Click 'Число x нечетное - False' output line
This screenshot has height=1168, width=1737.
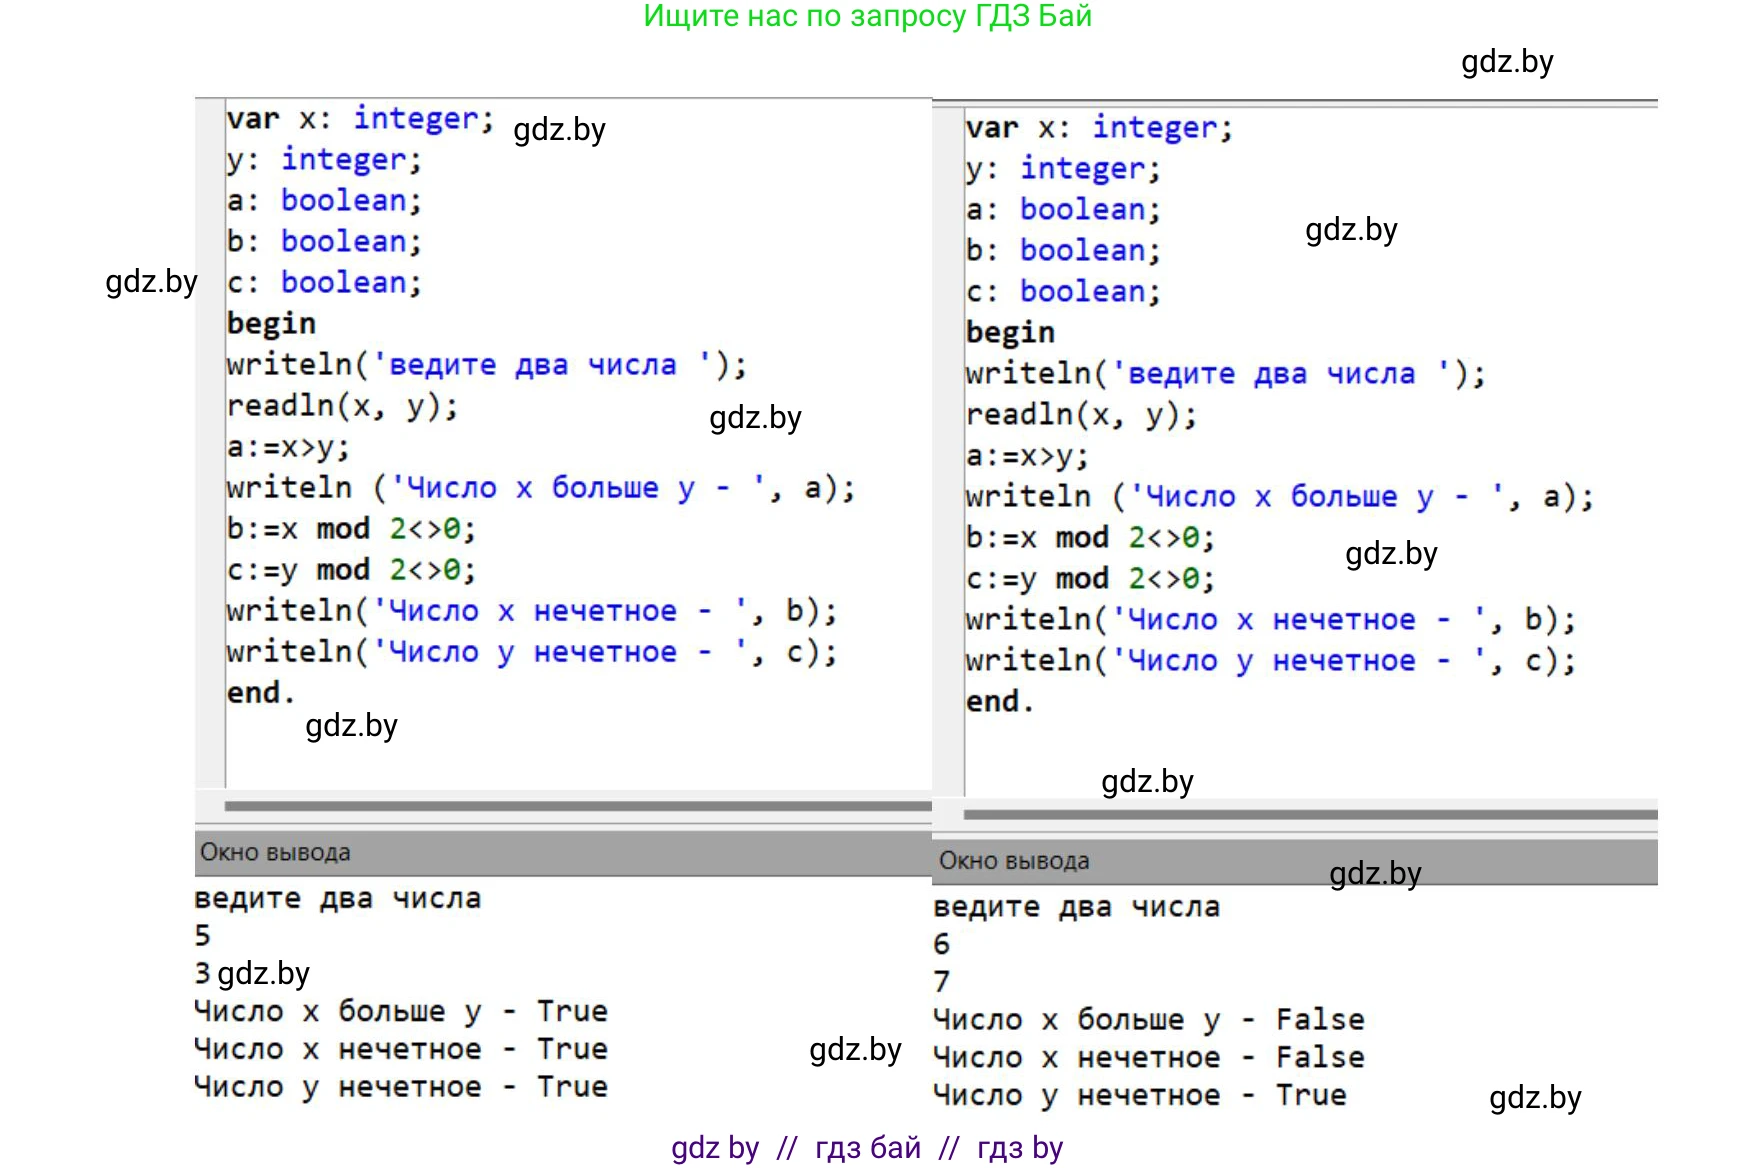(x=1148, y=1057)
